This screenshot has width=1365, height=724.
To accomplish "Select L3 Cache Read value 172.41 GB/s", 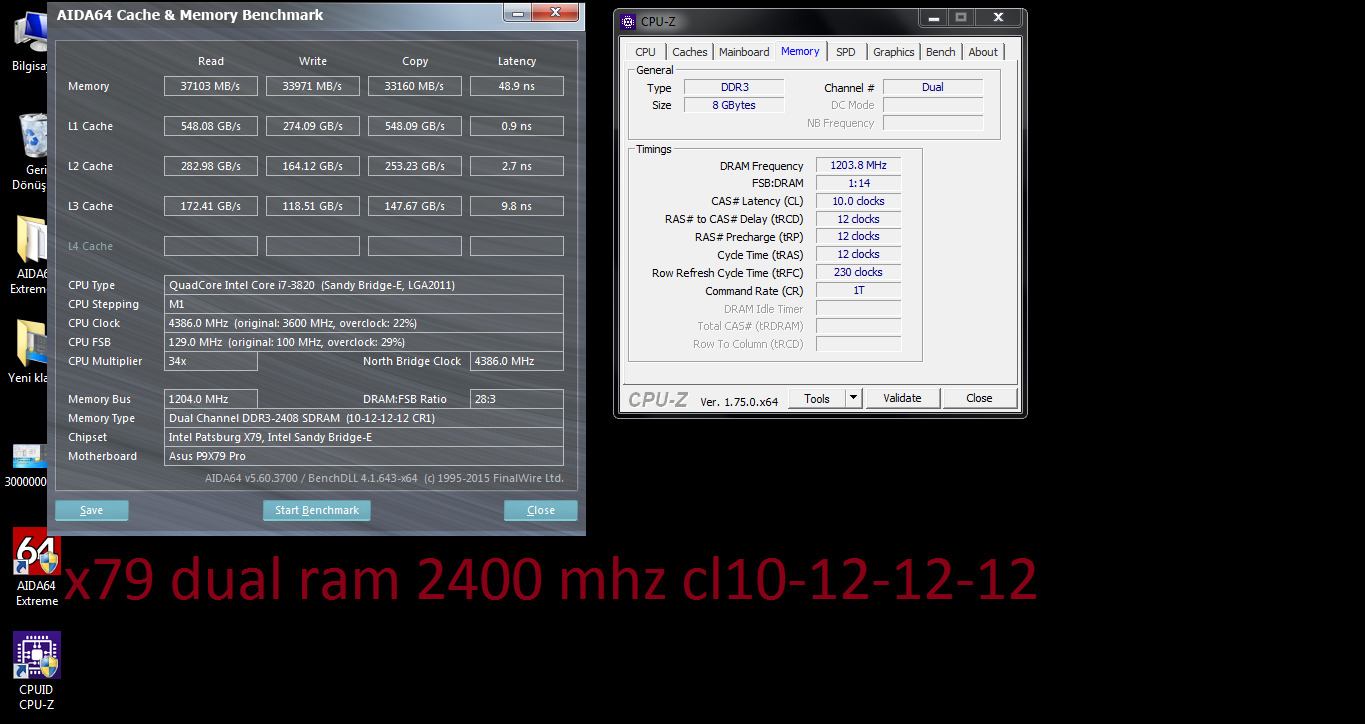I will pyautogui.click(x=211, y=206).
